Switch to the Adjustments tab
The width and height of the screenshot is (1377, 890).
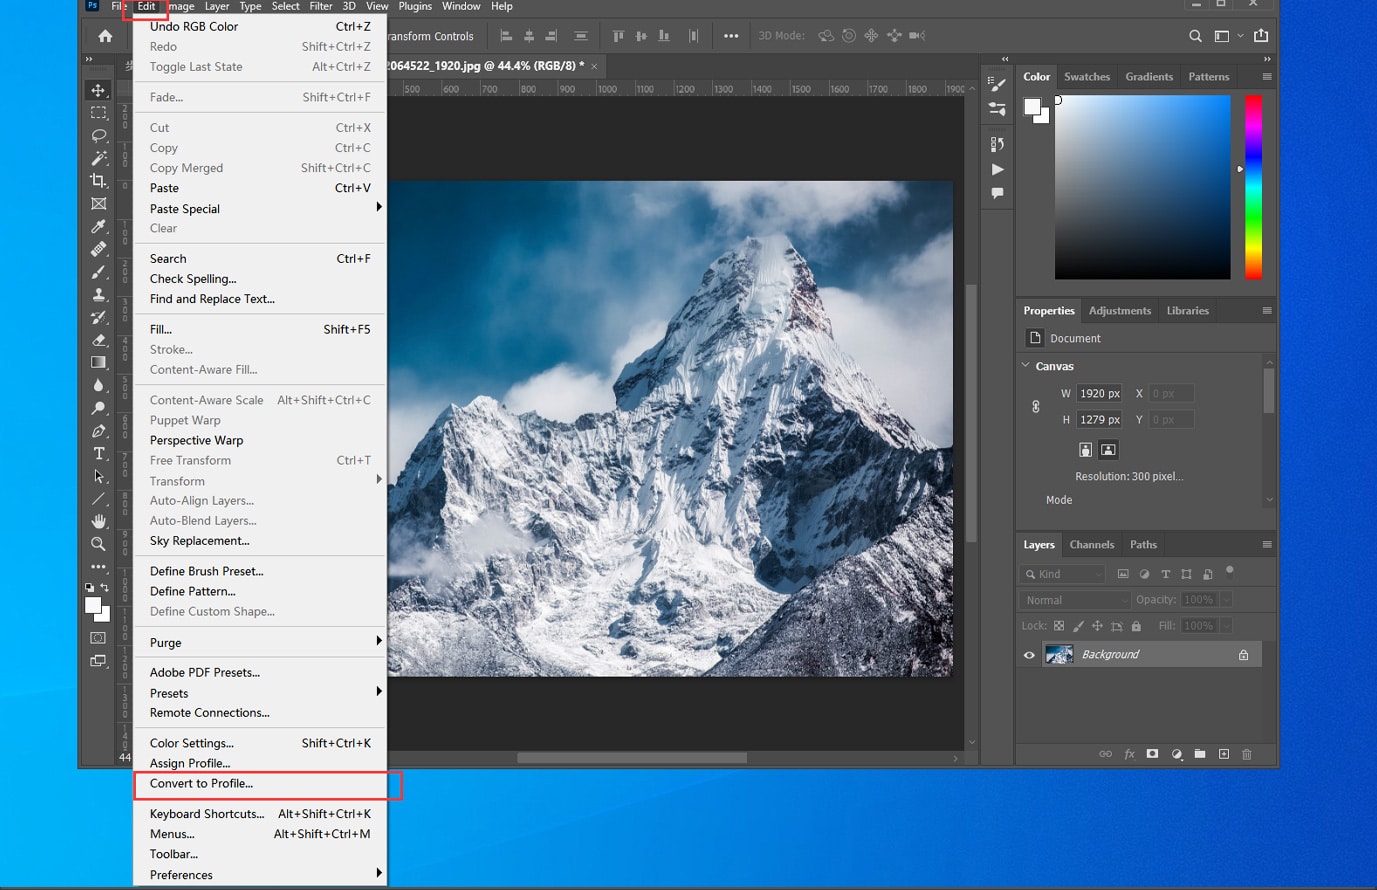1119,311
